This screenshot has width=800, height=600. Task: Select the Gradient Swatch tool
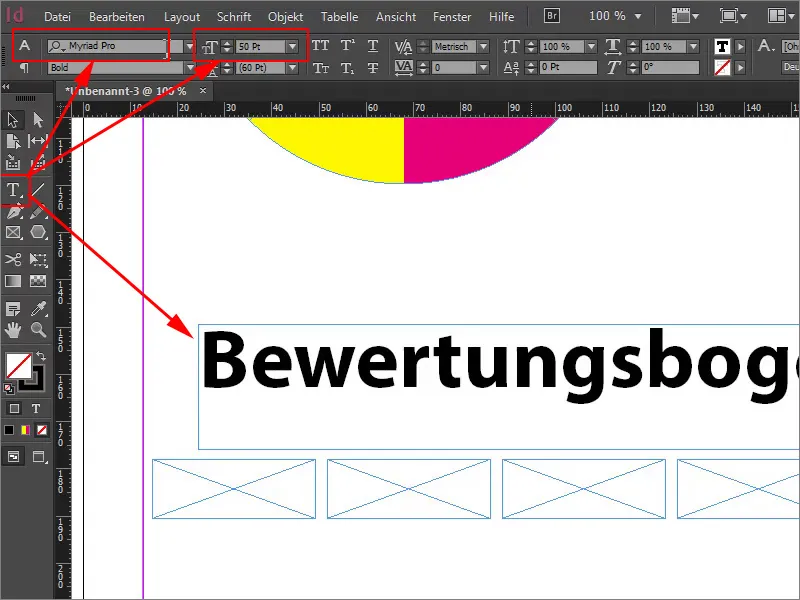13,281
